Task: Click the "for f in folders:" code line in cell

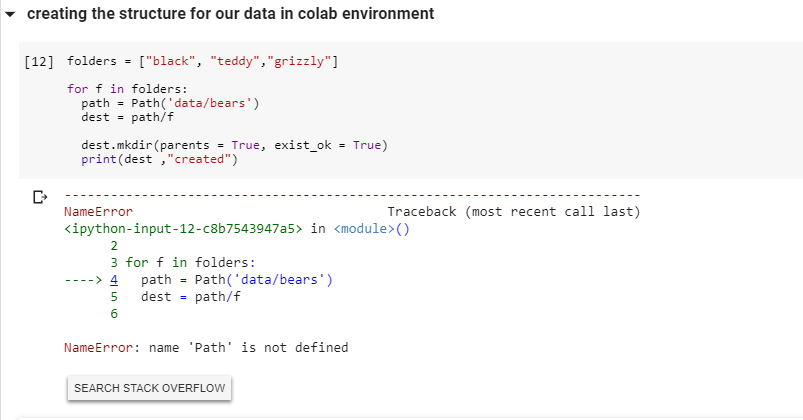Action: [120, 88]
